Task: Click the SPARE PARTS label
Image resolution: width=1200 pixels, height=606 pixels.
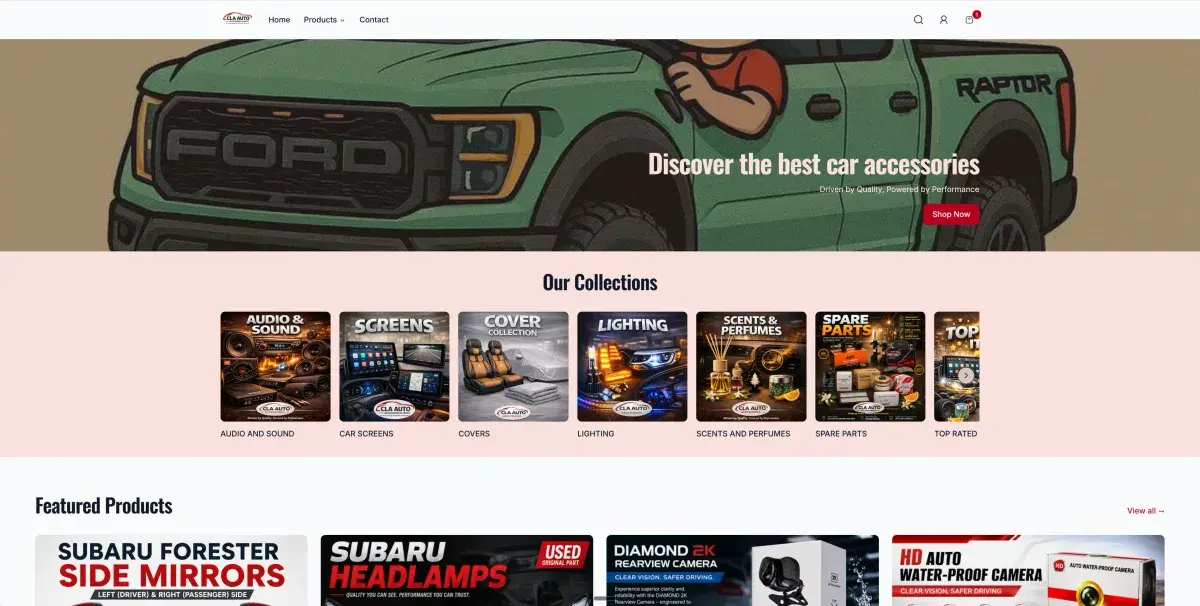Action: 841,434
